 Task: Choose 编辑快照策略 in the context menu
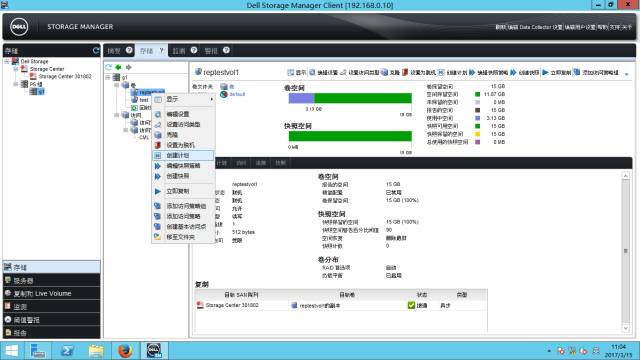(183, 166)
